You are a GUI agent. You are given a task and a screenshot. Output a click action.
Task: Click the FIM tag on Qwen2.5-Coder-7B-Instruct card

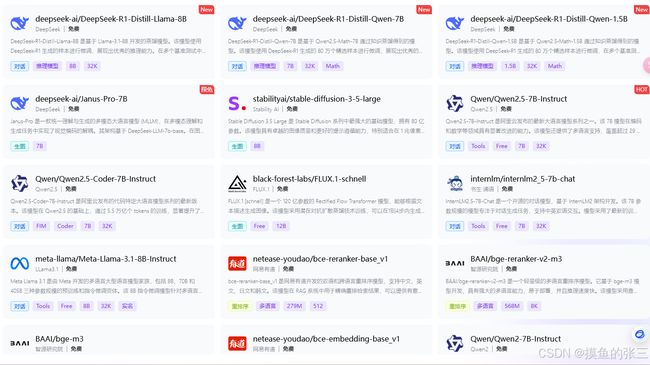(41, 226)
